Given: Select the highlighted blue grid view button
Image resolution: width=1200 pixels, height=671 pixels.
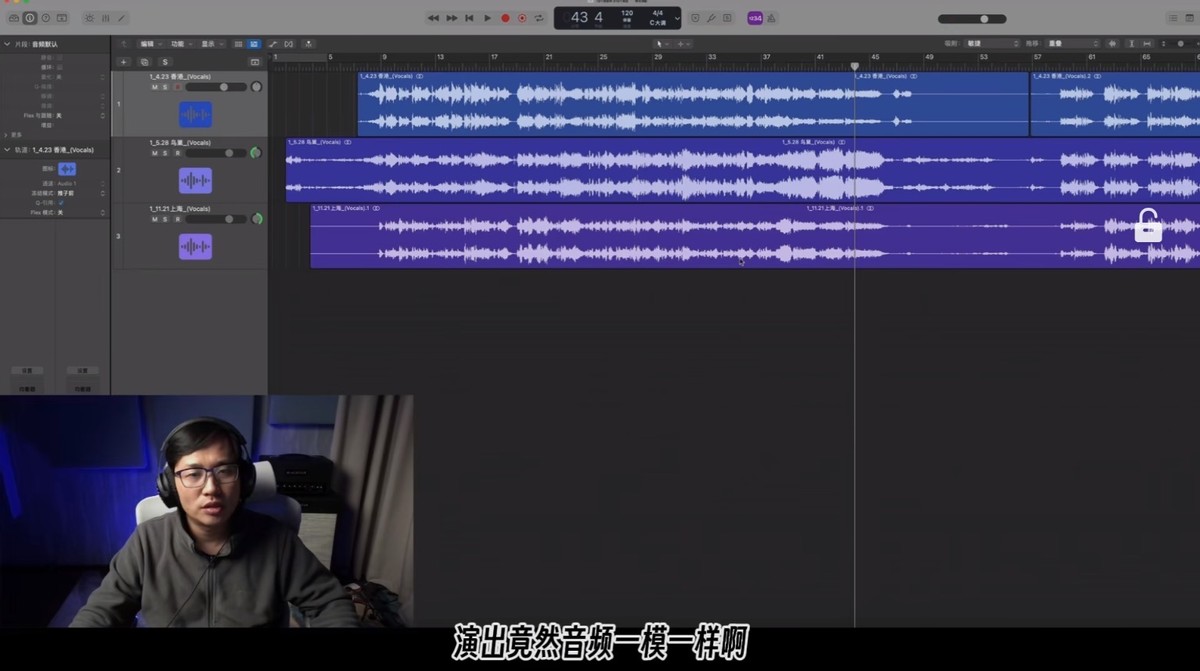Looking at the screenshot, I should click(x=254, y=44).
